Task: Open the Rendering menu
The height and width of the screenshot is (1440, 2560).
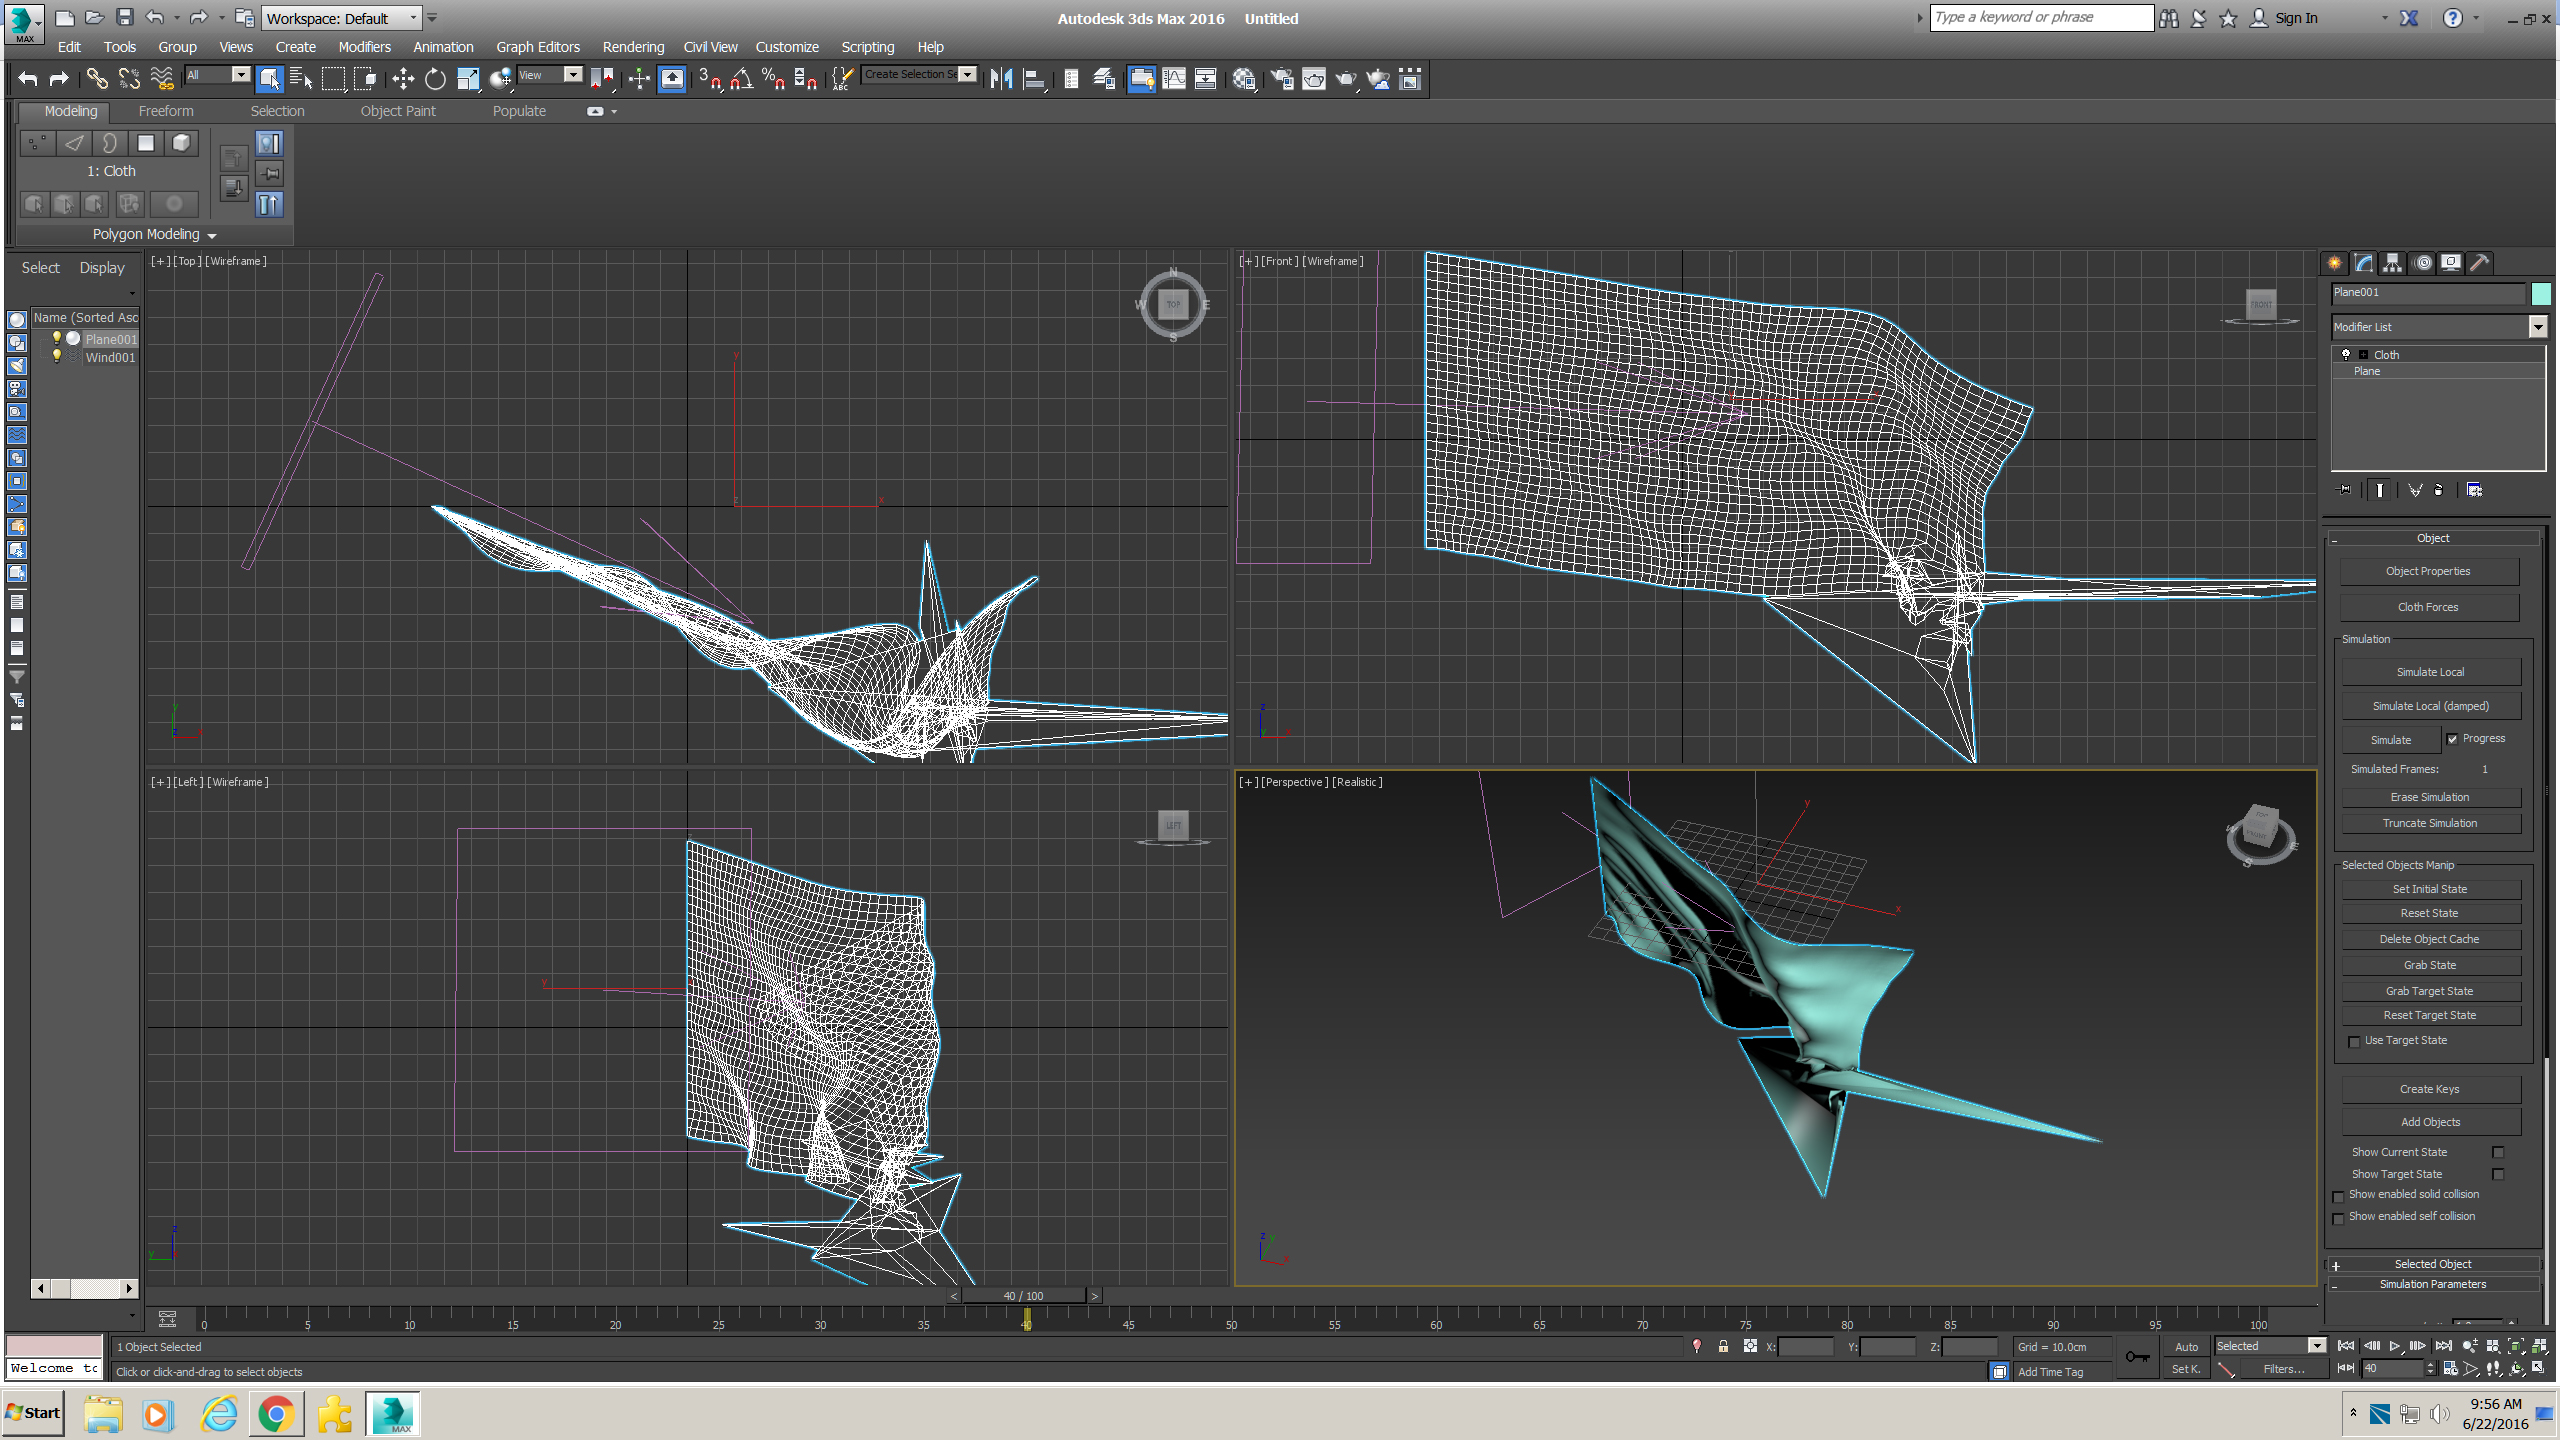Action: click(629, 46)
